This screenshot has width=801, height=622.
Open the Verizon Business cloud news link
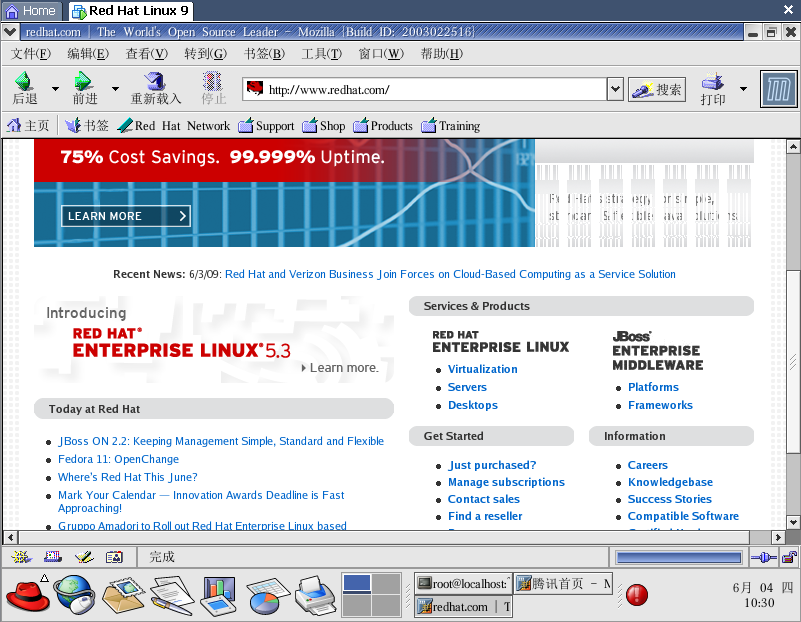[x=450, y=274]
